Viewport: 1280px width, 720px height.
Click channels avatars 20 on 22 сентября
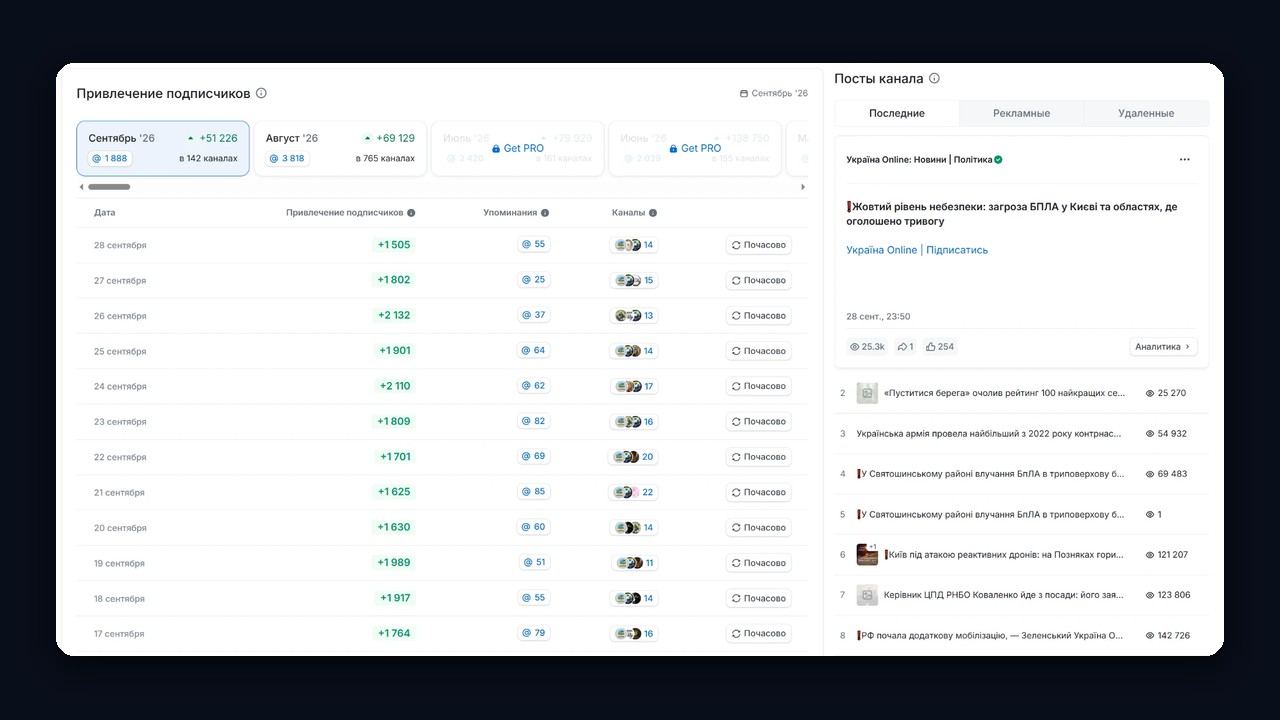[x=633, y=457]
